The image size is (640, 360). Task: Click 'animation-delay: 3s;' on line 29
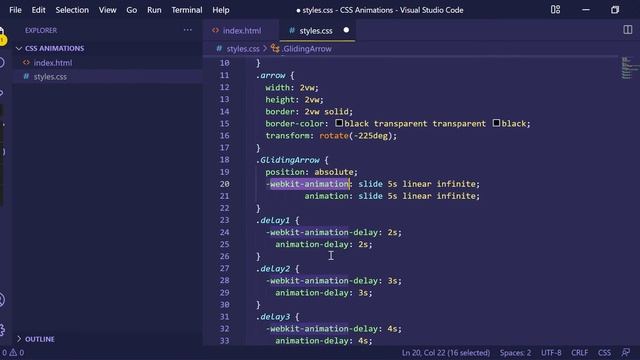[x=324, y=293]
